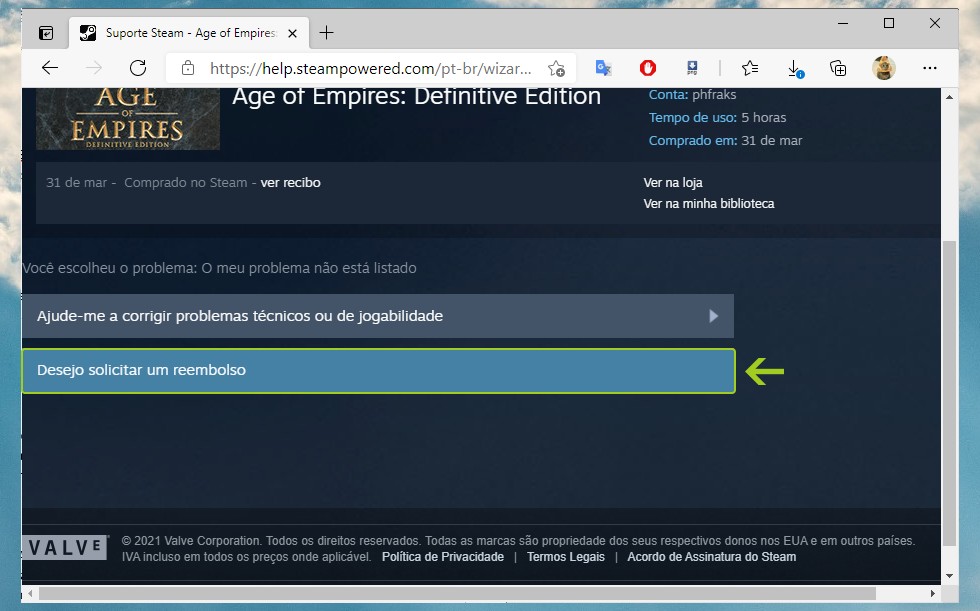980x611 pixels.
Task: Reload the Steam support page
Action: click(x=138, y=68)
